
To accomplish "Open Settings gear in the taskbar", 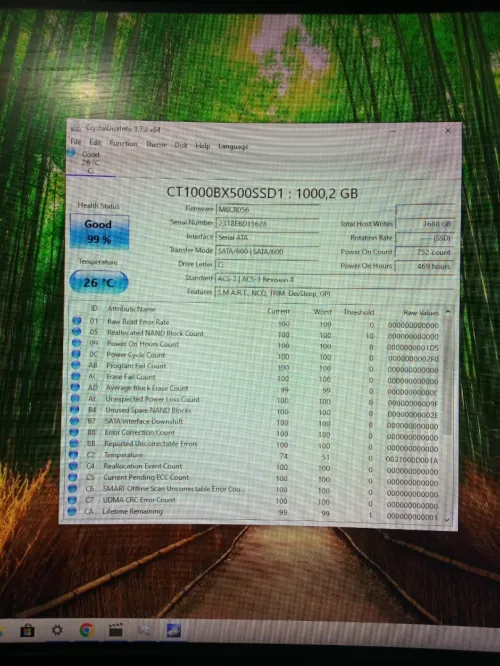I will [57, 630].
